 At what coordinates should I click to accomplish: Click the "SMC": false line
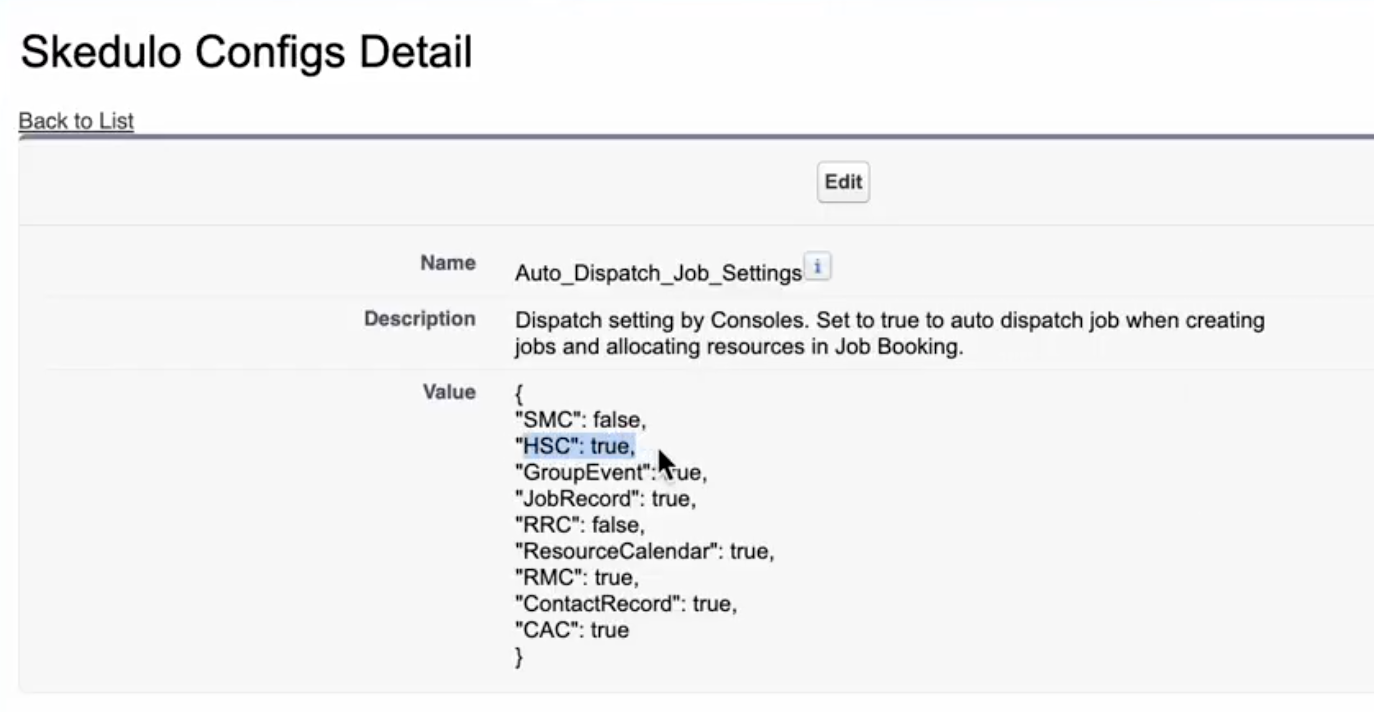pos(580,421)
